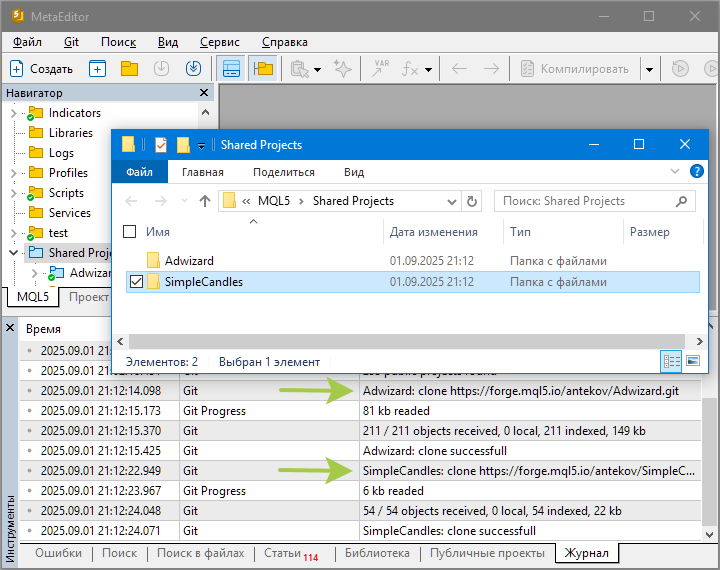Click the Explorer refresh button
Screen dimensions: 720x570
(472, 201)
